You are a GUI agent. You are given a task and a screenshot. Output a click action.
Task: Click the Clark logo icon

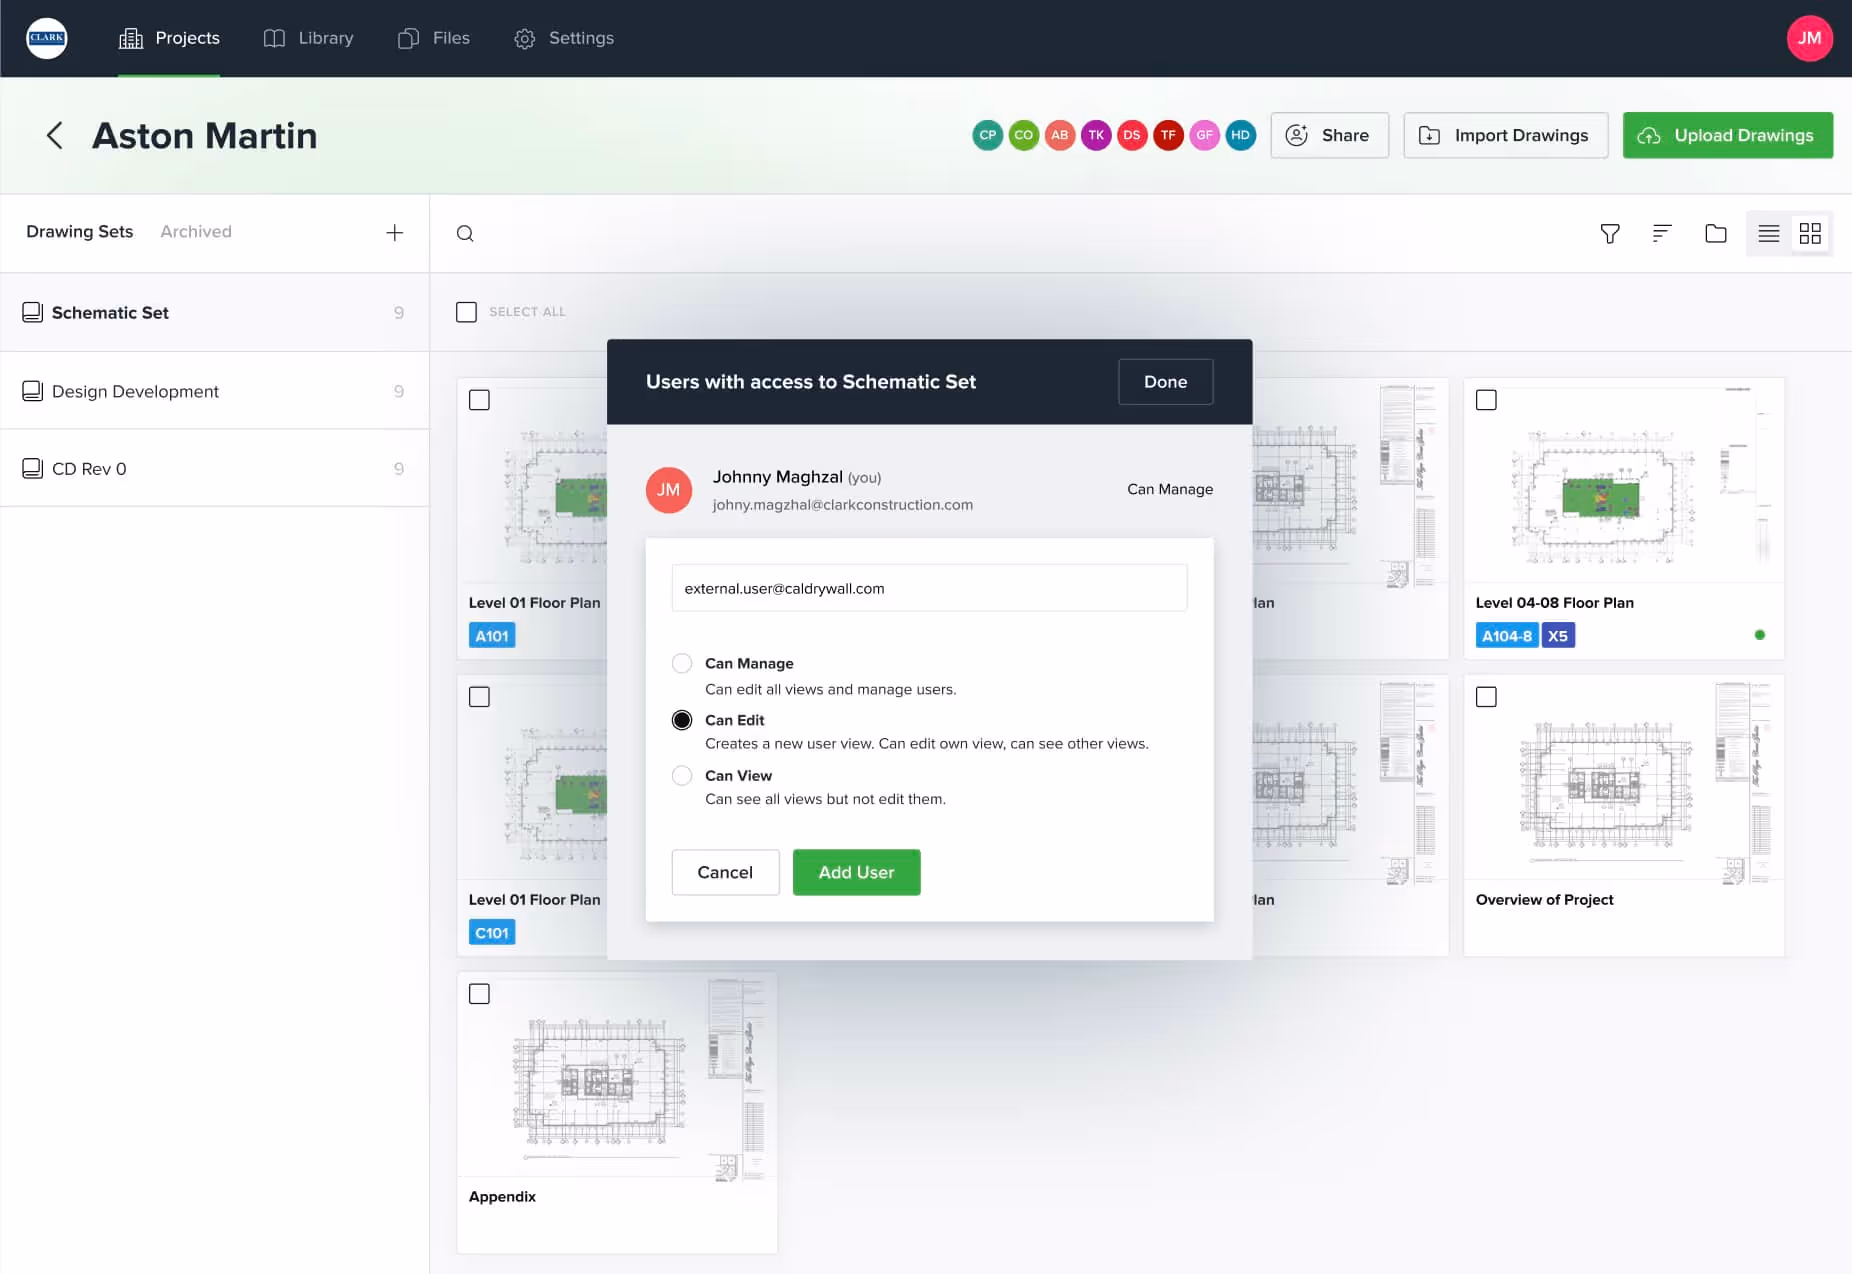click(47, 38)
